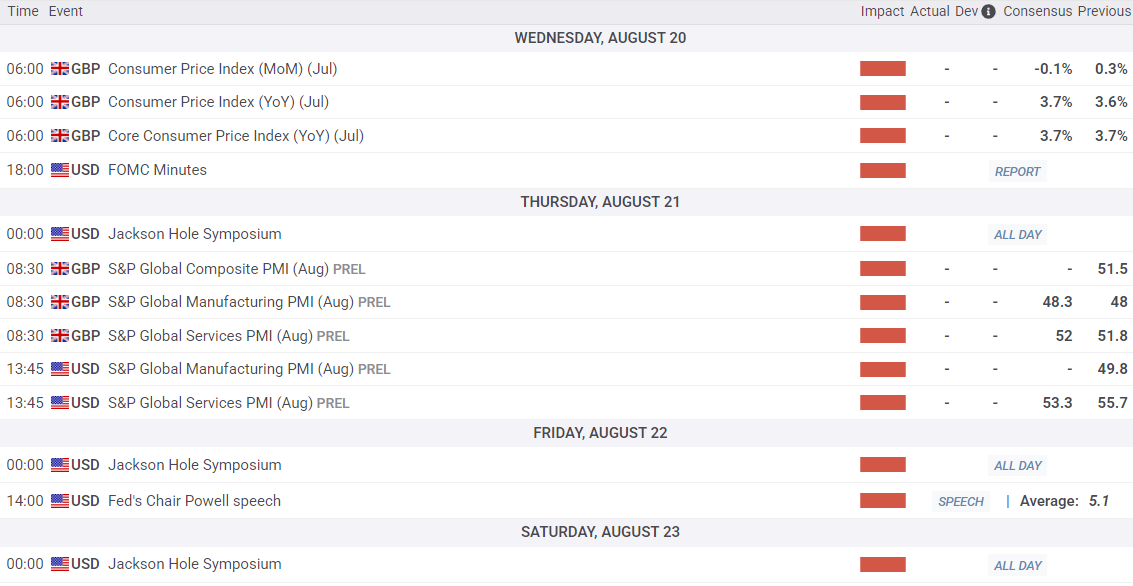Click the SPEECH badge on Powell's row
Screen dimensions: 1133x586
click(960, 501)
